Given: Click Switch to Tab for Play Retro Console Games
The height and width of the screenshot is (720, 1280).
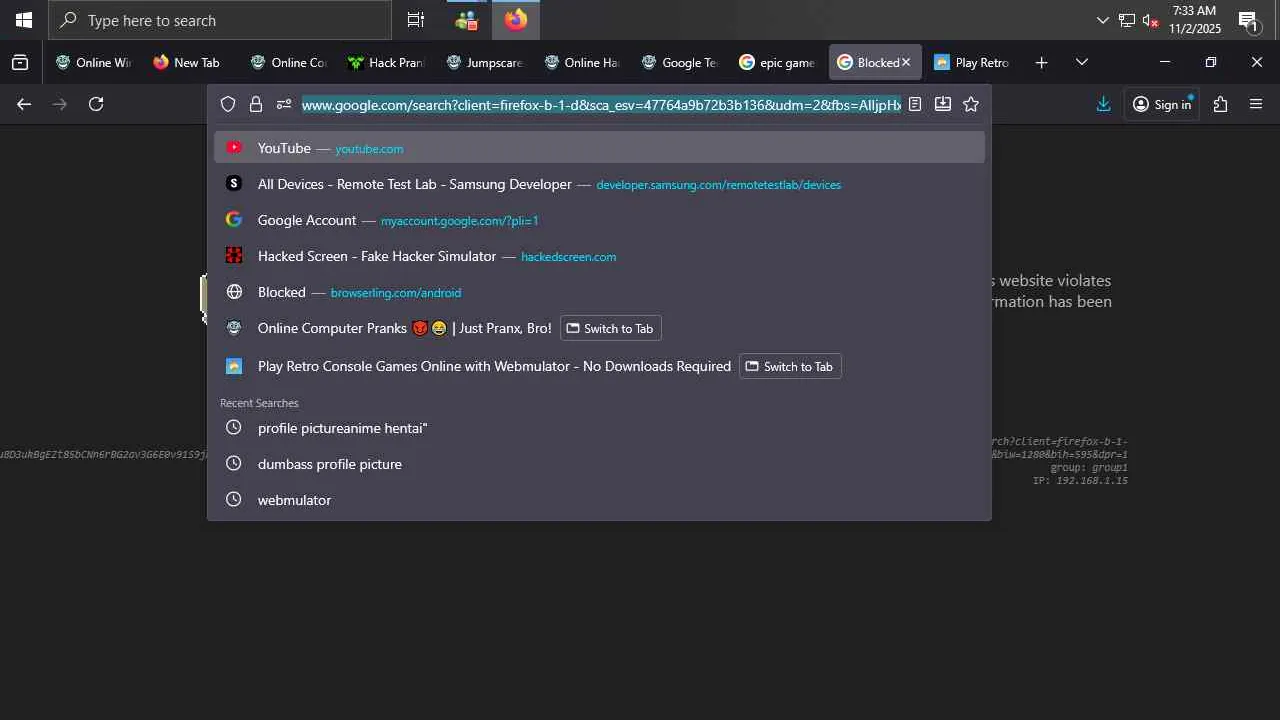Looking at the screenshot, I should pyautogui.click(x=790, y=366).
